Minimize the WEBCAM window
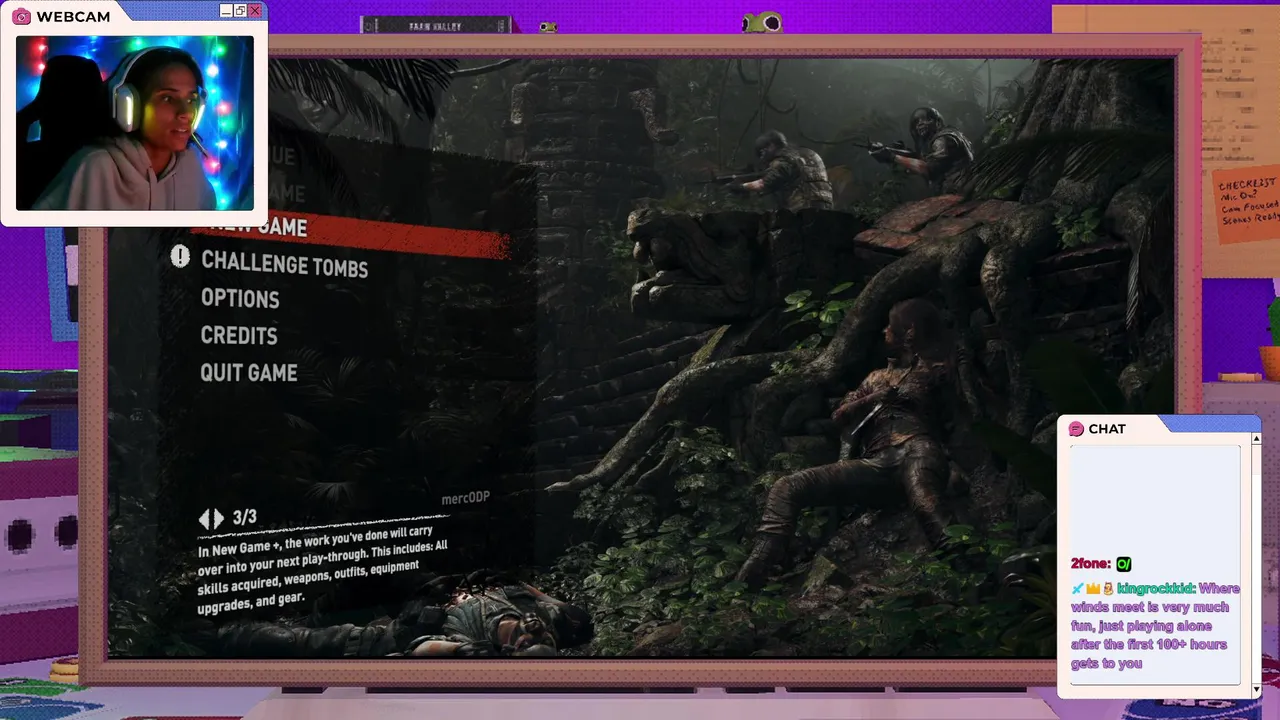 point(226,11)
